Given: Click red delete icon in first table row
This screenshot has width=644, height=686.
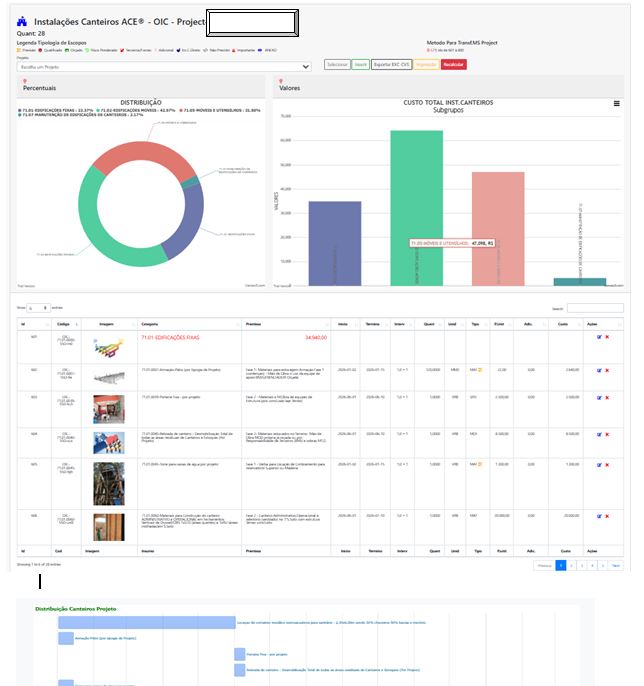Looking at the screenshot, I should click(x=607, y=337).
